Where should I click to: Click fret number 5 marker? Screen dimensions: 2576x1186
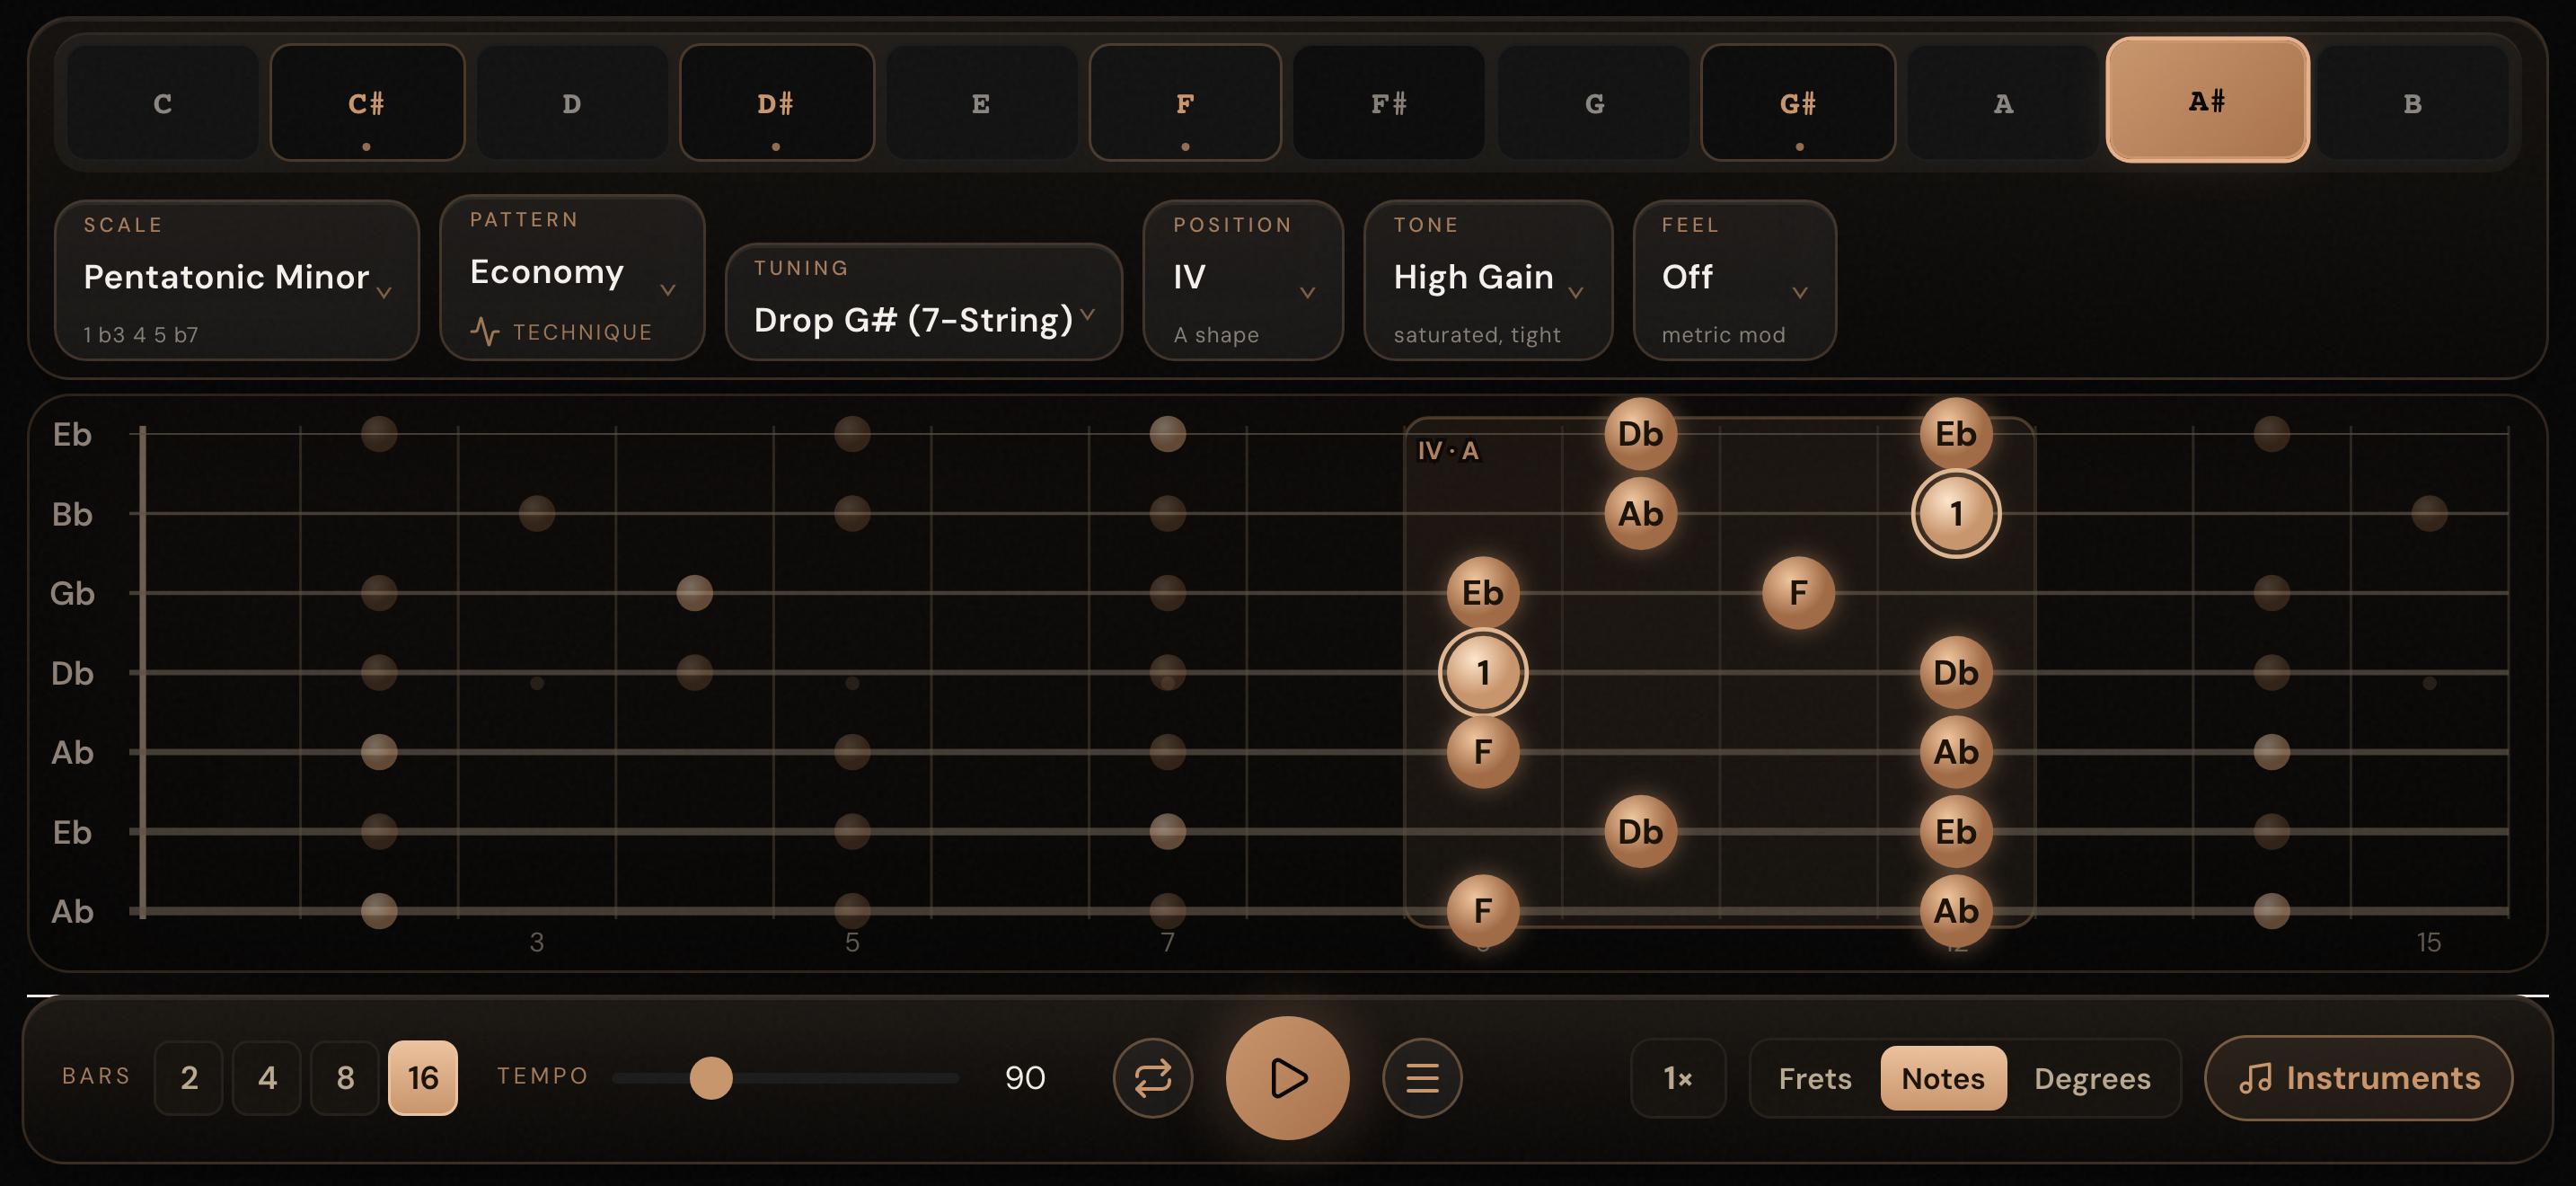(x=852, y=942)
